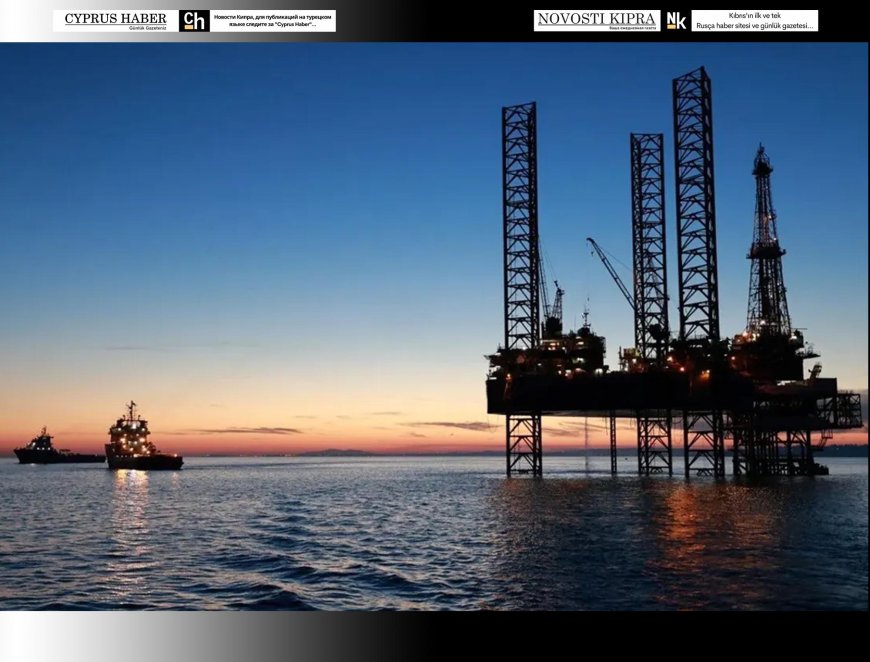870x662 pixels.
Task: Open the Cyprus Haber logo banner
Action: 116,21
